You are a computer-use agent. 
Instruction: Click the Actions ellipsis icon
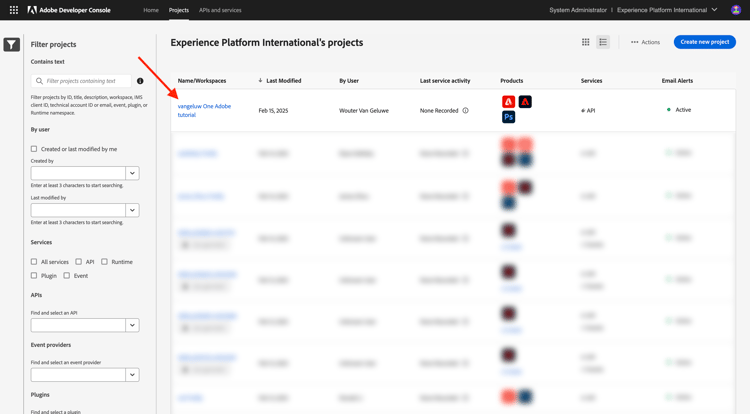pos(634,42)
